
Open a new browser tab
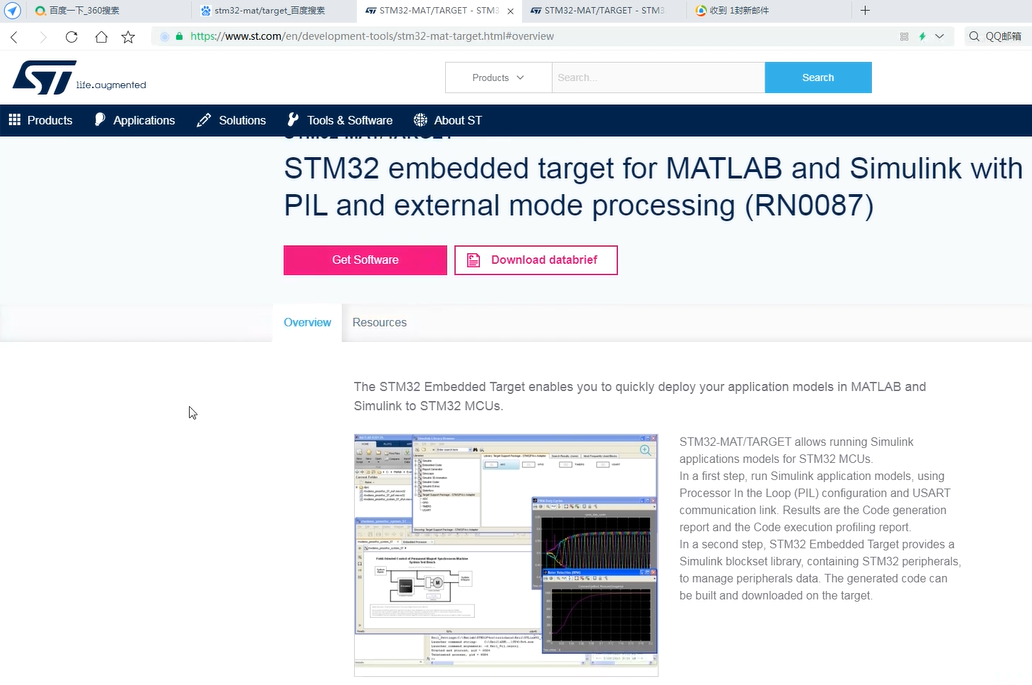pyautogui.click(x=865, y=11)
